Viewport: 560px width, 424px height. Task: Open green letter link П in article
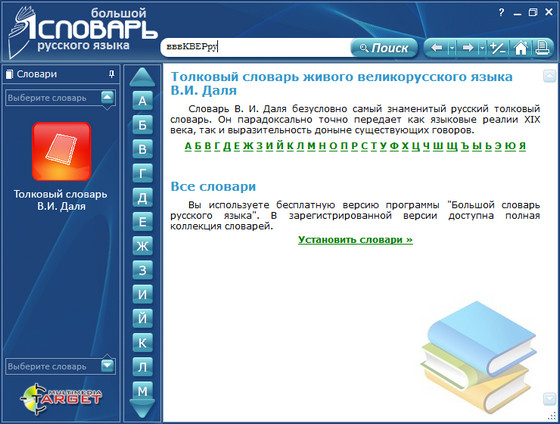pyautogui.click(x=344, y=146)
